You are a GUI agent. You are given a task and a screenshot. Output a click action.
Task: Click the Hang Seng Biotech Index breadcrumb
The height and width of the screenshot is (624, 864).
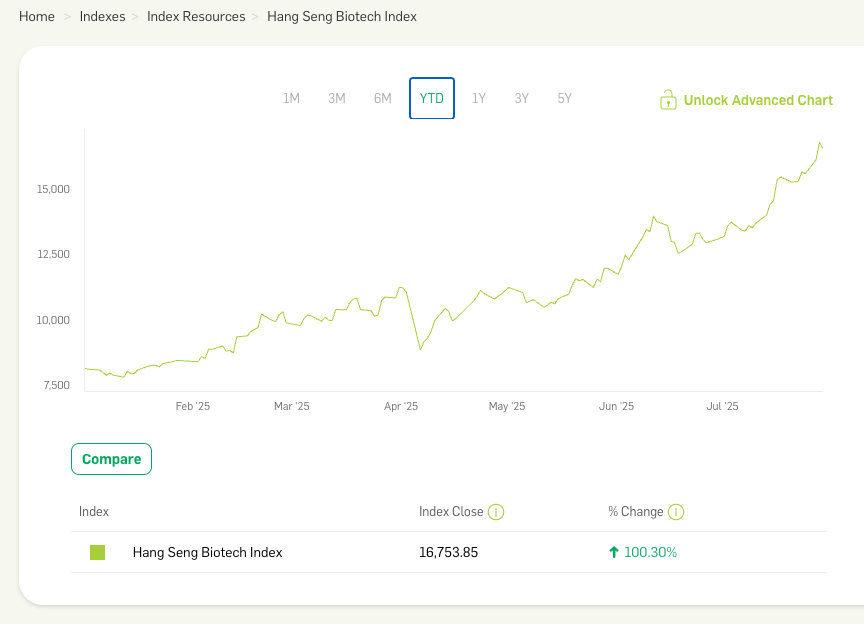pyautogui.click(x=342, y=17)
